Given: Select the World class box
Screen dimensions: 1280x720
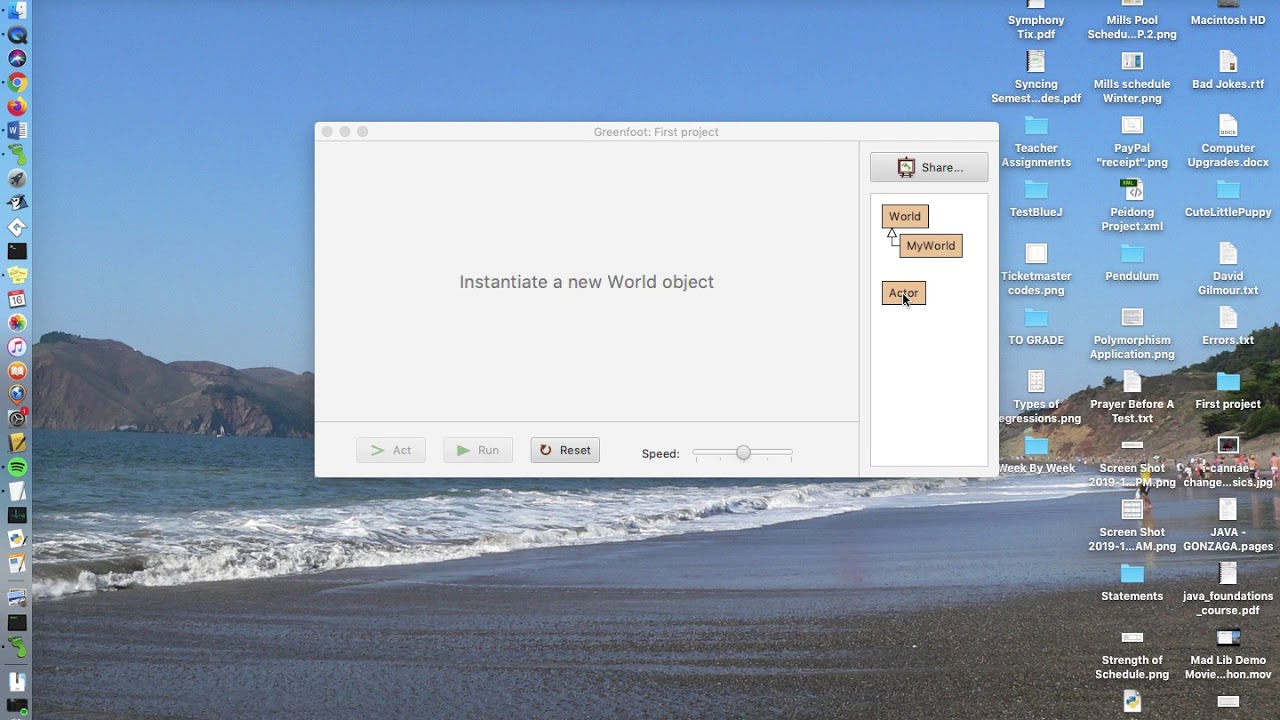Looking at the screenshot, I should pyautogui.click(x=905, y=216).
